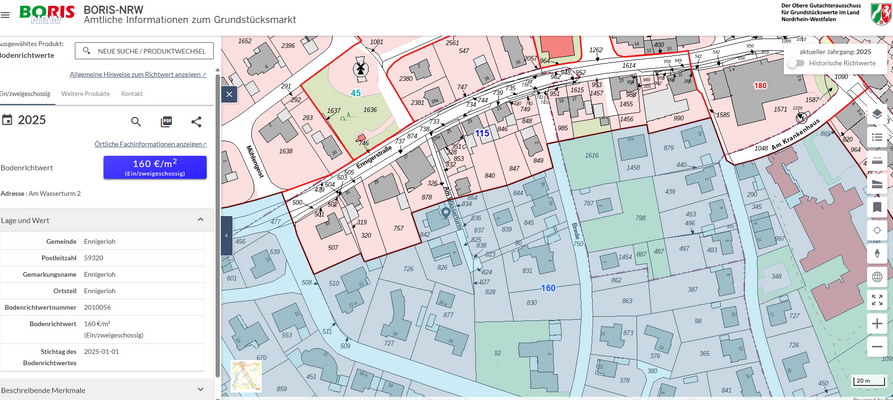Click the basemap thumbnail on the map
The height and width of the screenshot is (400, 893).
(246, 375)
